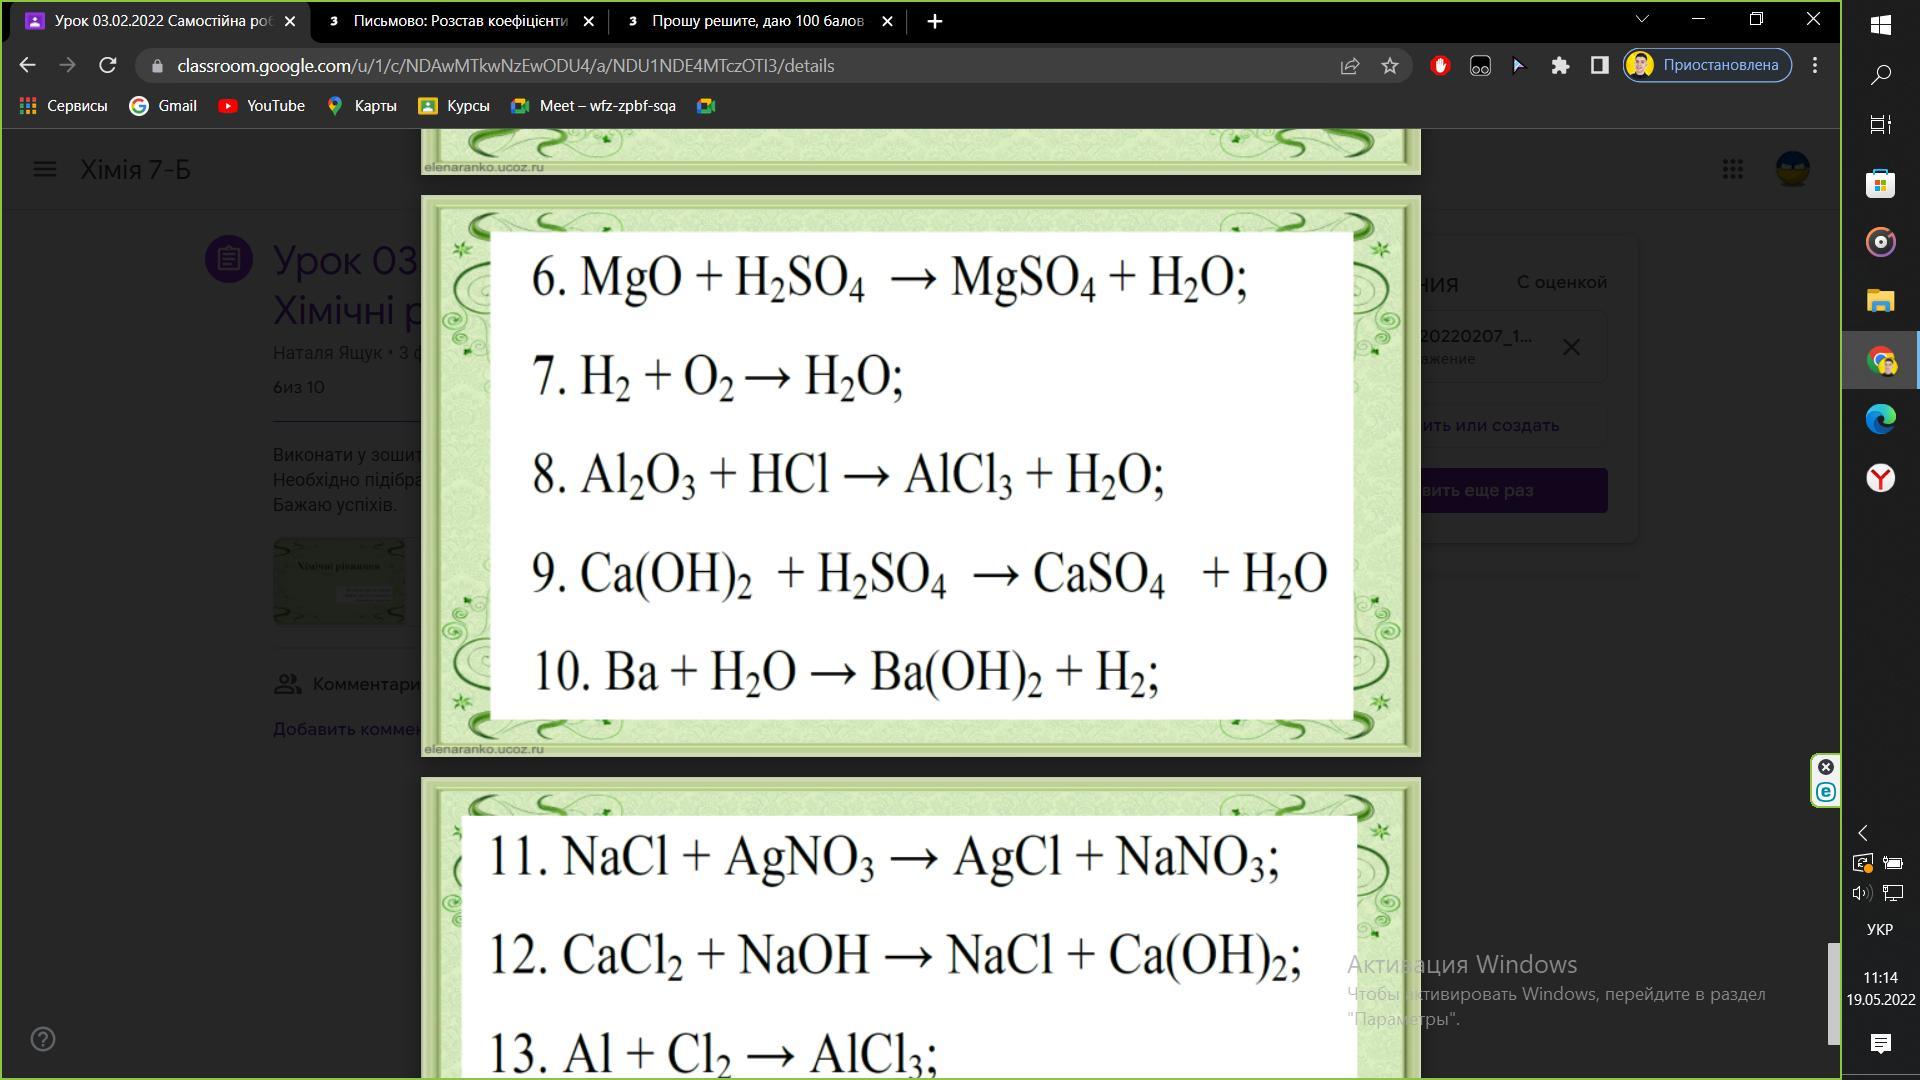This screenshot has height=1080, width=1920.
Task: Open the help question mark icon
Action: [x=43, y=1040]
